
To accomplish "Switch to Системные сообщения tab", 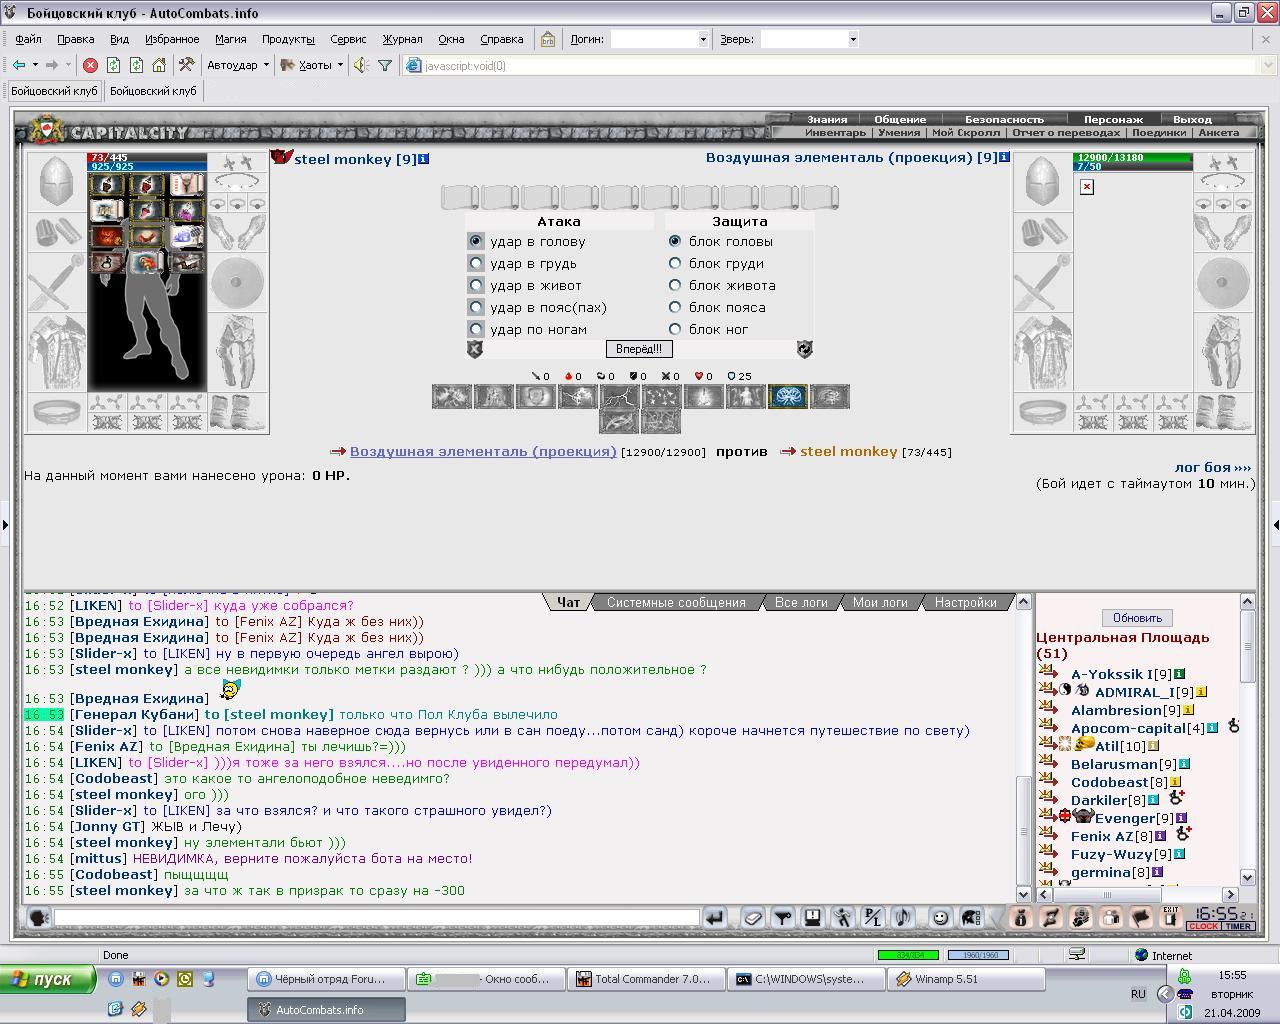I will 676,602.
